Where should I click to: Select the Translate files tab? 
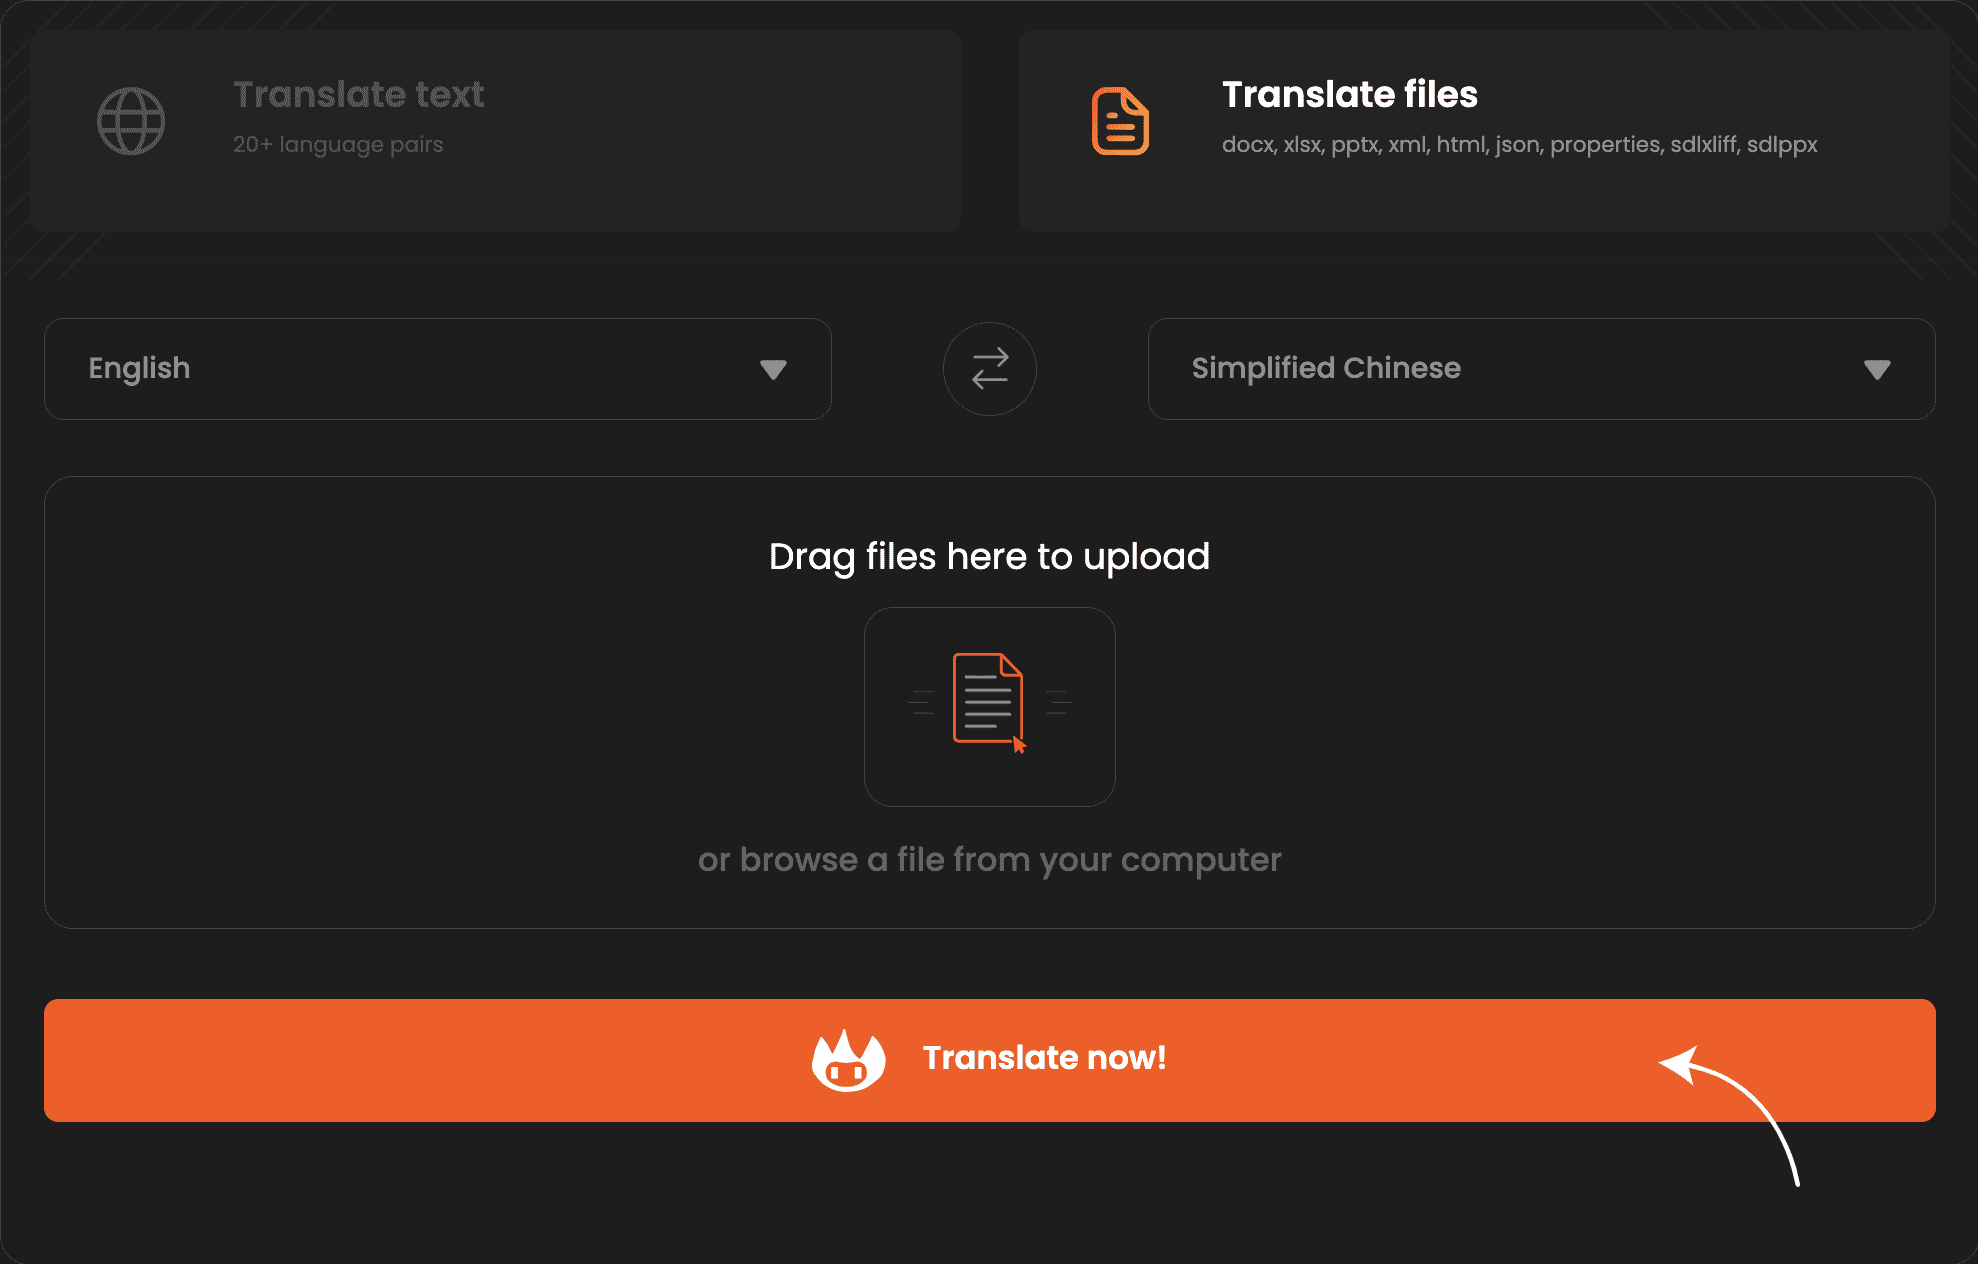[x=1349, y=95]
